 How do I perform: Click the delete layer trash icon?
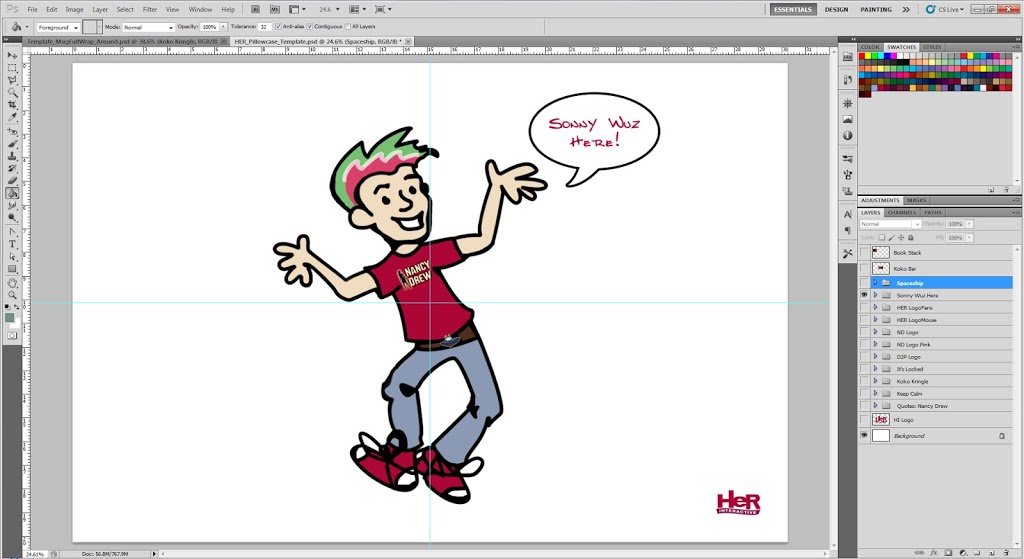(1006, 553)
